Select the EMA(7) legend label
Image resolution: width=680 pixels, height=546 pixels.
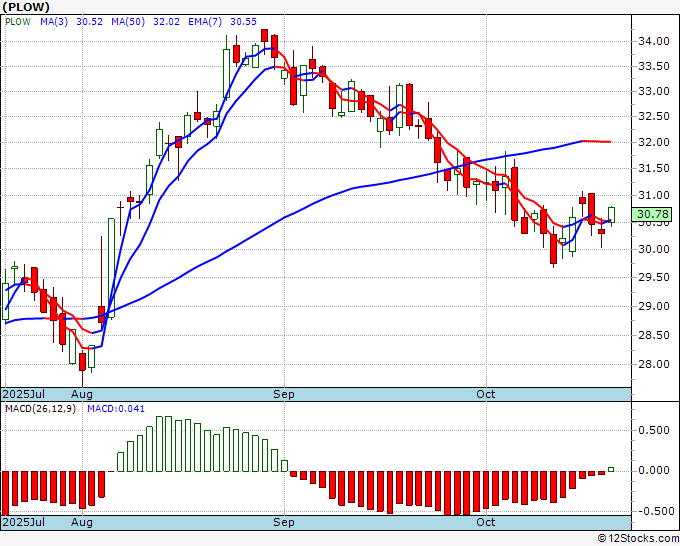205,22
